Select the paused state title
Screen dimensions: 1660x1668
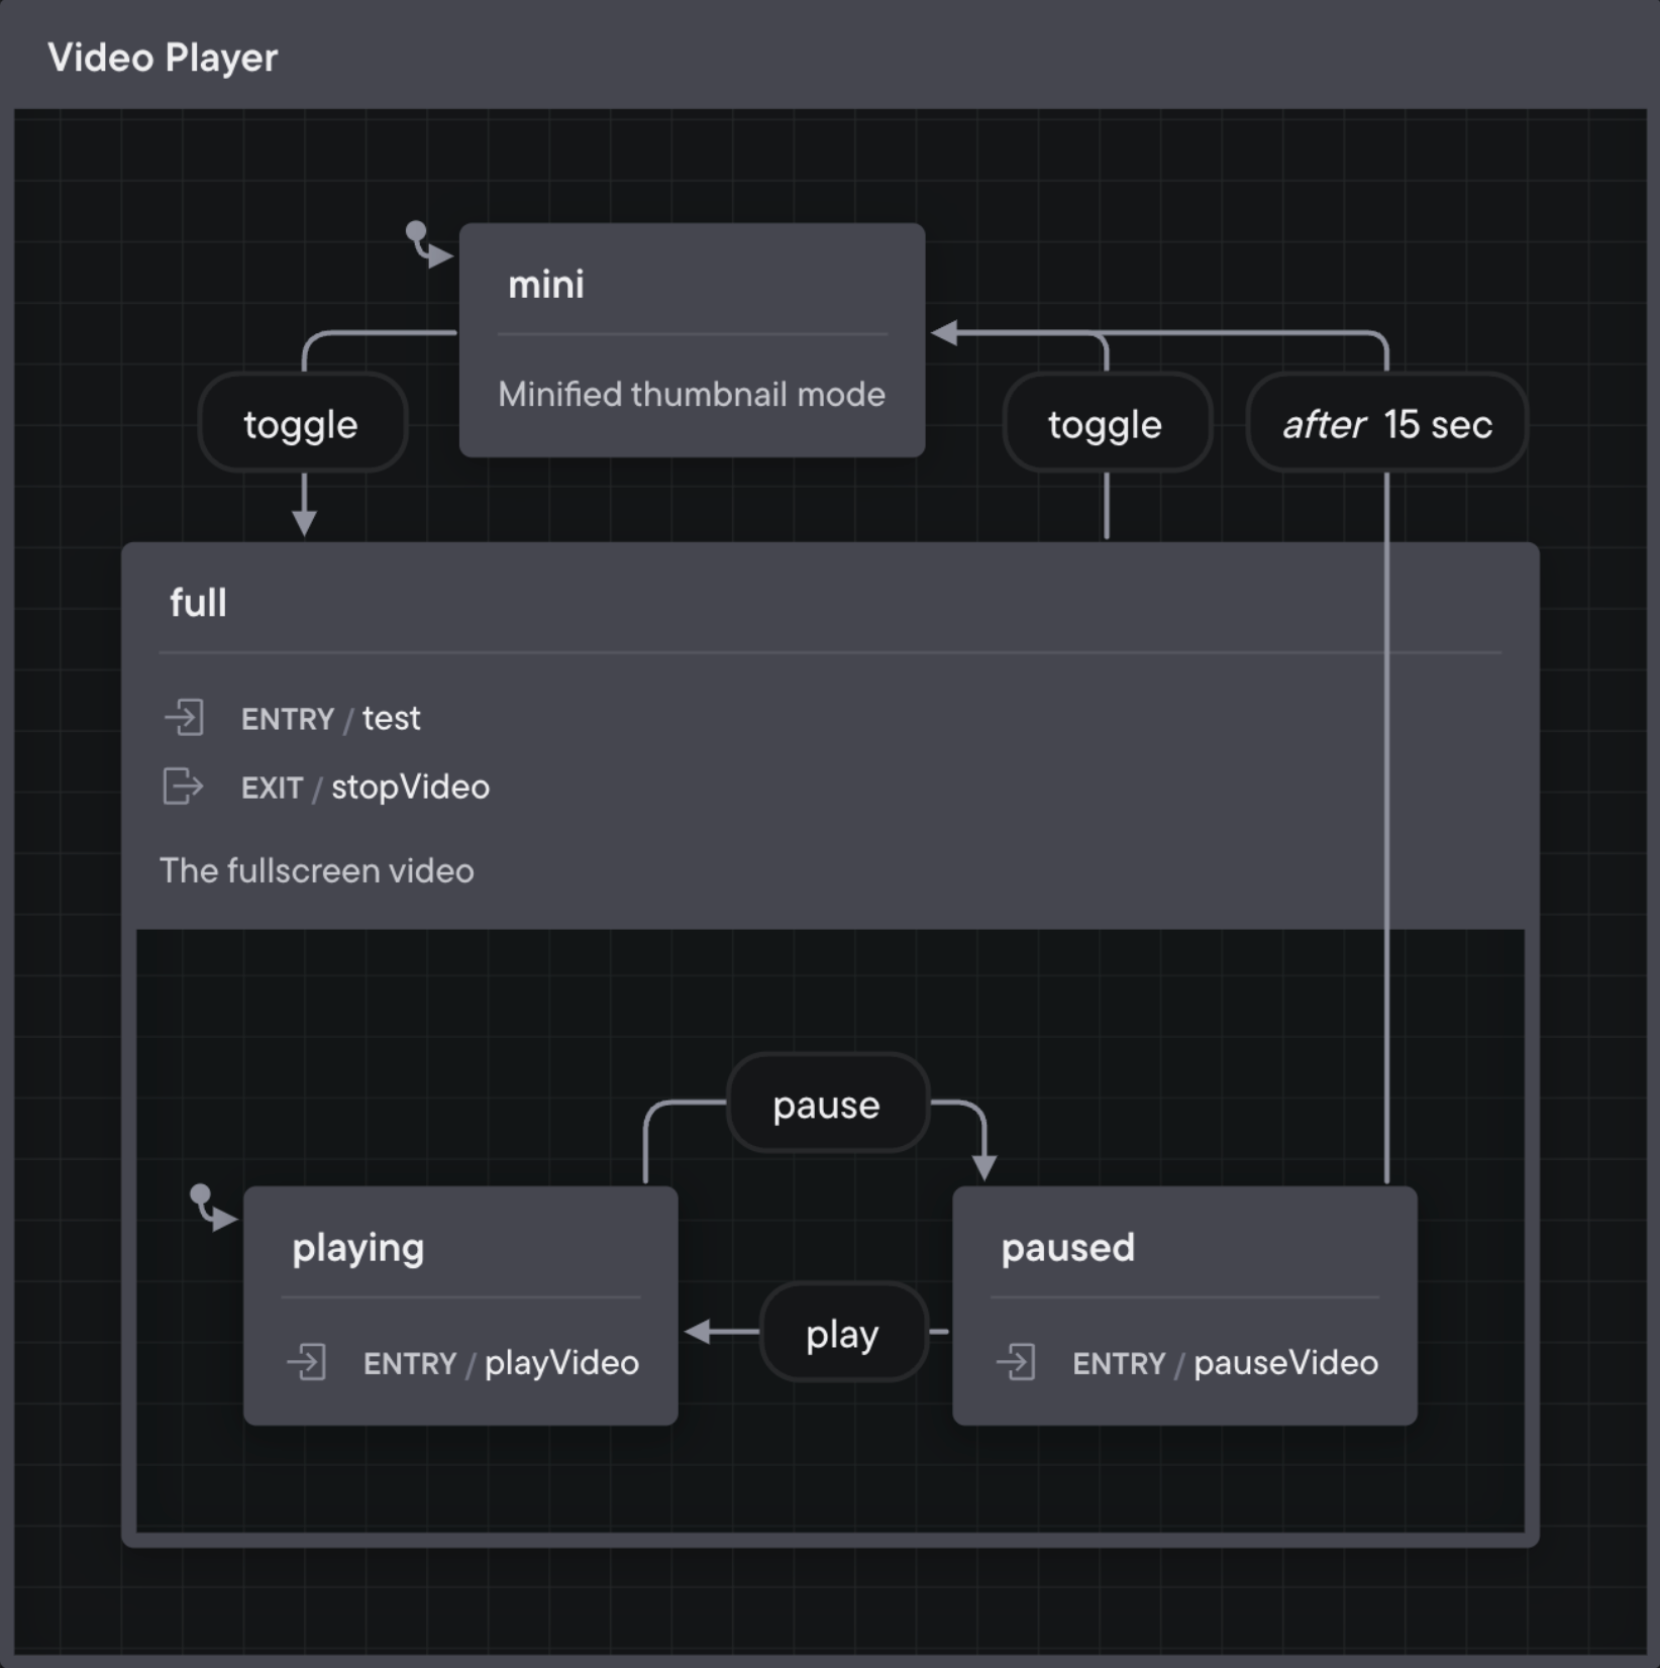[1067, 1248]
